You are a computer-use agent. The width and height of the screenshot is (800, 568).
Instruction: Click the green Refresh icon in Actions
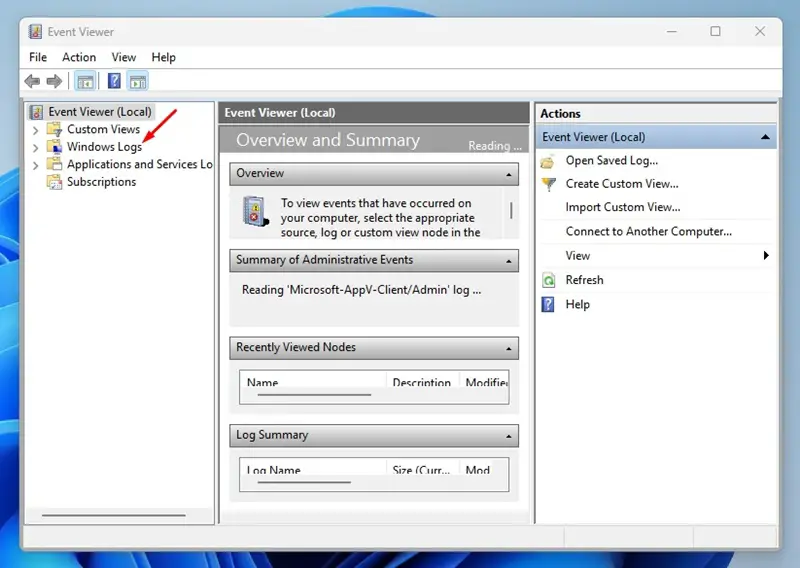[548, 280]
